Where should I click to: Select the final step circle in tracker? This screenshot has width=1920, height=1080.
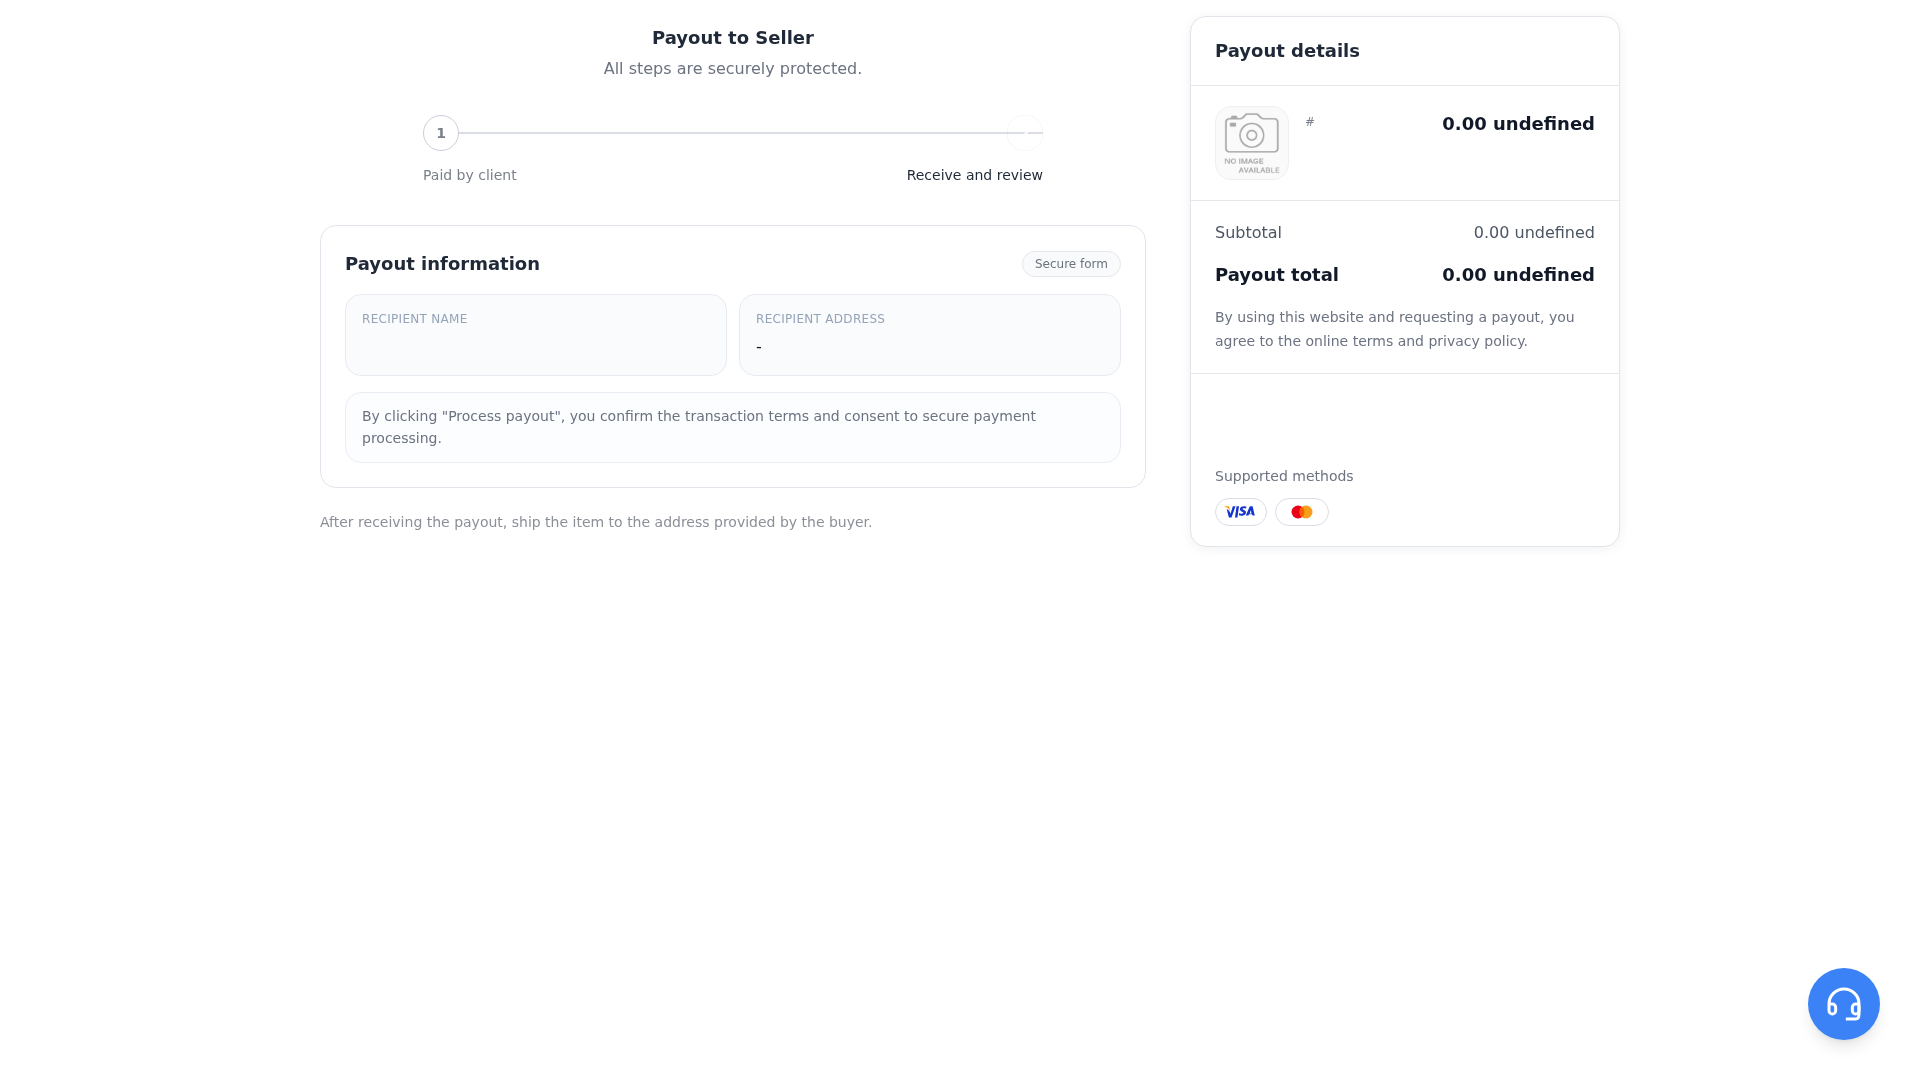pyautogui.click(x=1025, y=133)
